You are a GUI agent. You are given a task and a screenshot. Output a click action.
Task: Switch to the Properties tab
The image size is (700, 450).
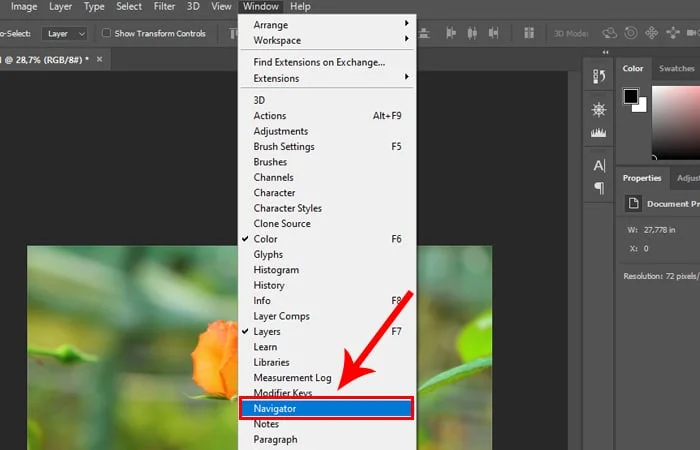point(642,178)
